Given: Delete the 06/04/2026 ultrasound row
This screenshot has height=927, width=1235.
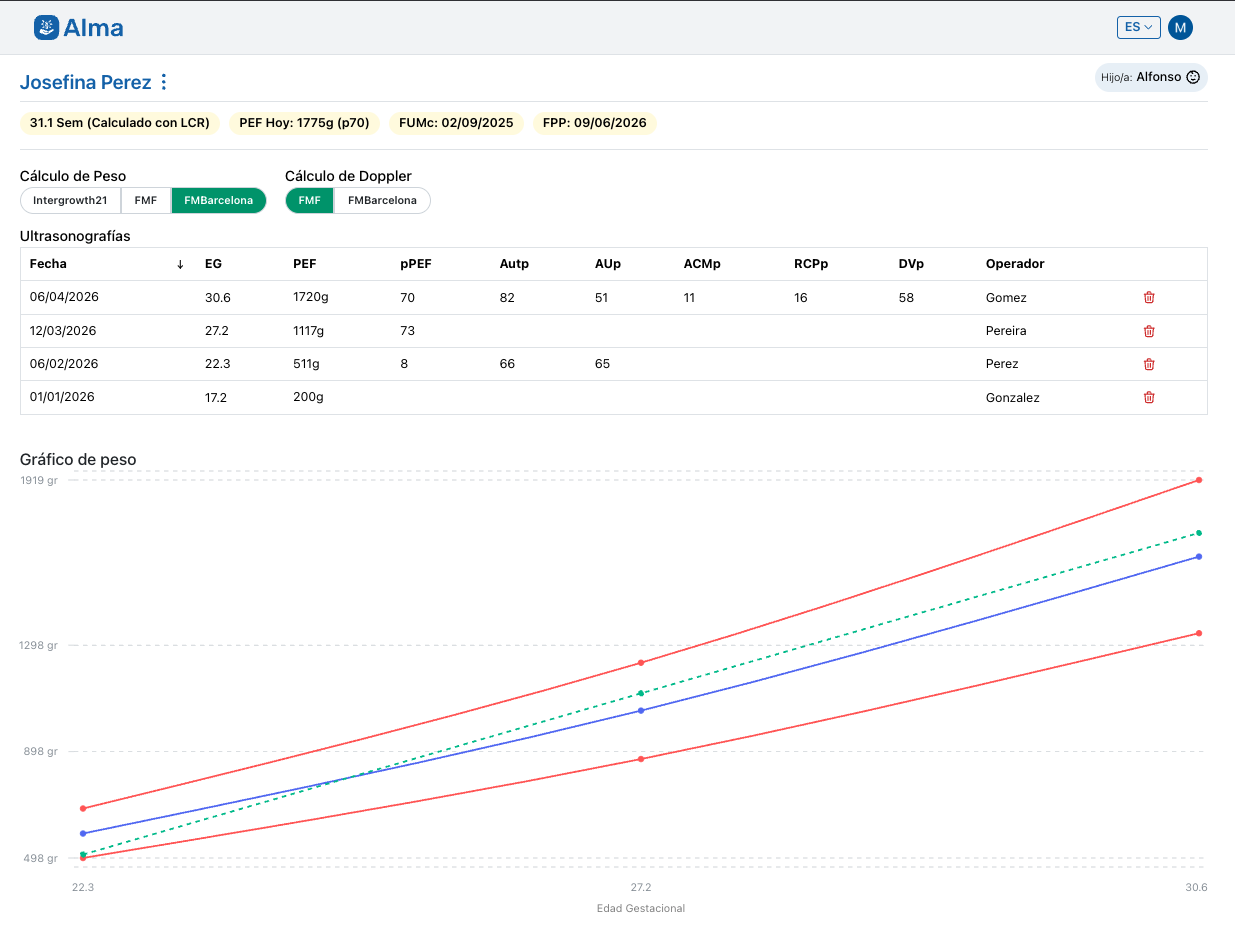Looking at the screenshot, I should 1149,297.
